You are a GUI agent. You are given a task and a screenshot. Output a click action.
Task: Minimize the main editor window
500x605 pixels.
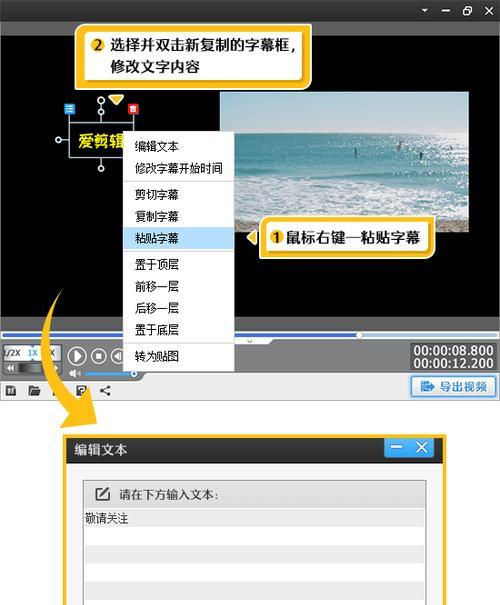pyautogui.click(x=446, y=11)
